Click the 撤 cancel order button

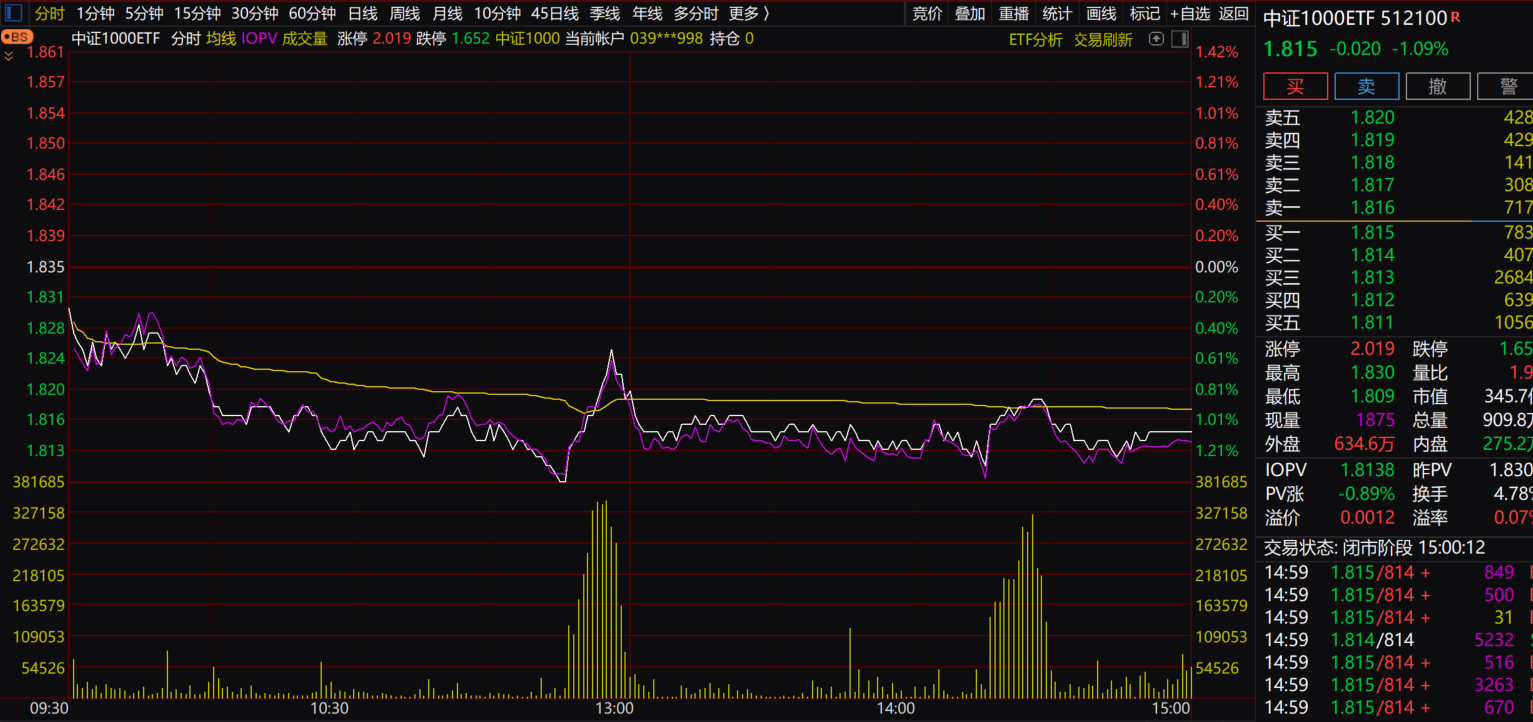(1437, 86)
